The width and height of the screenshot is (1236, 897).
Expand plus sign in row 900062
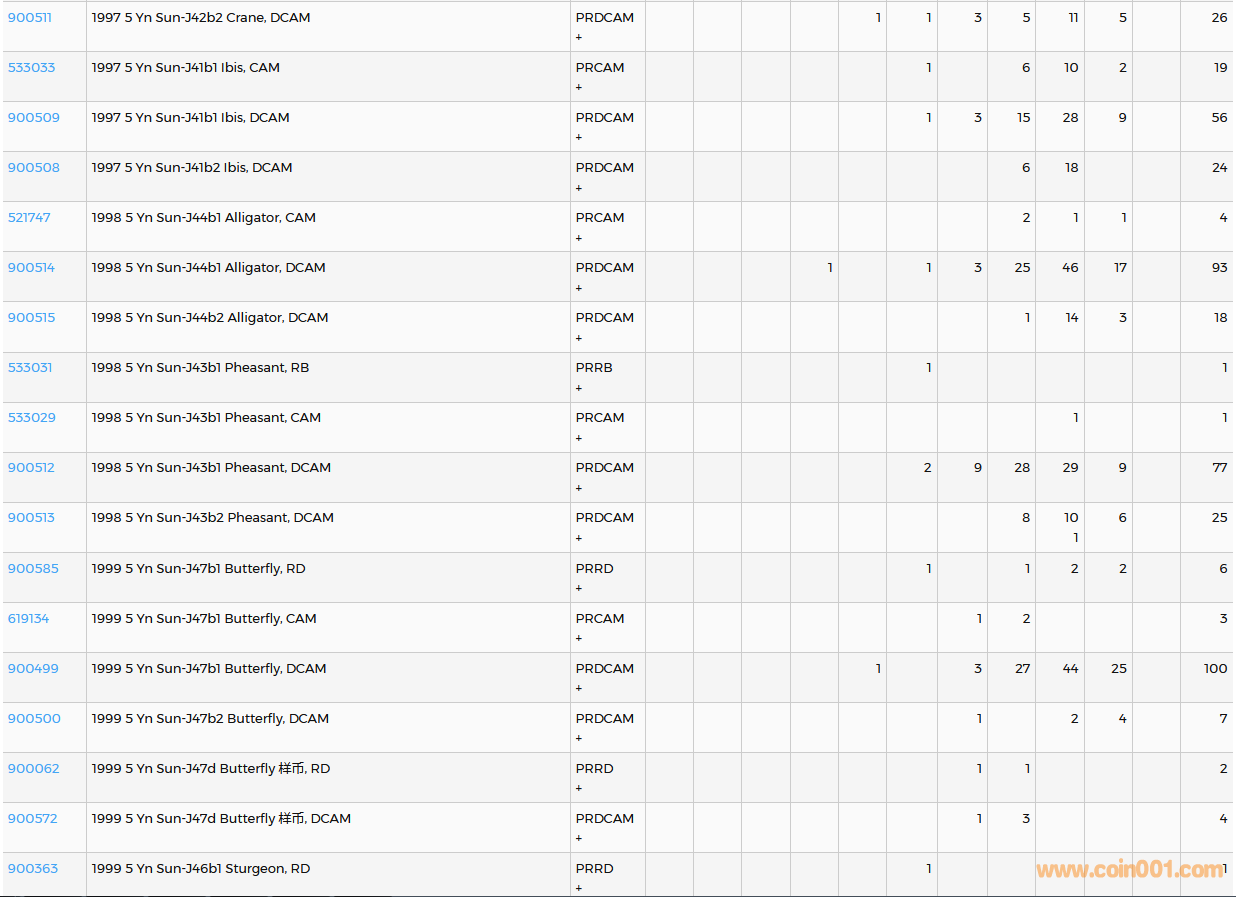(x=579, y=788)
